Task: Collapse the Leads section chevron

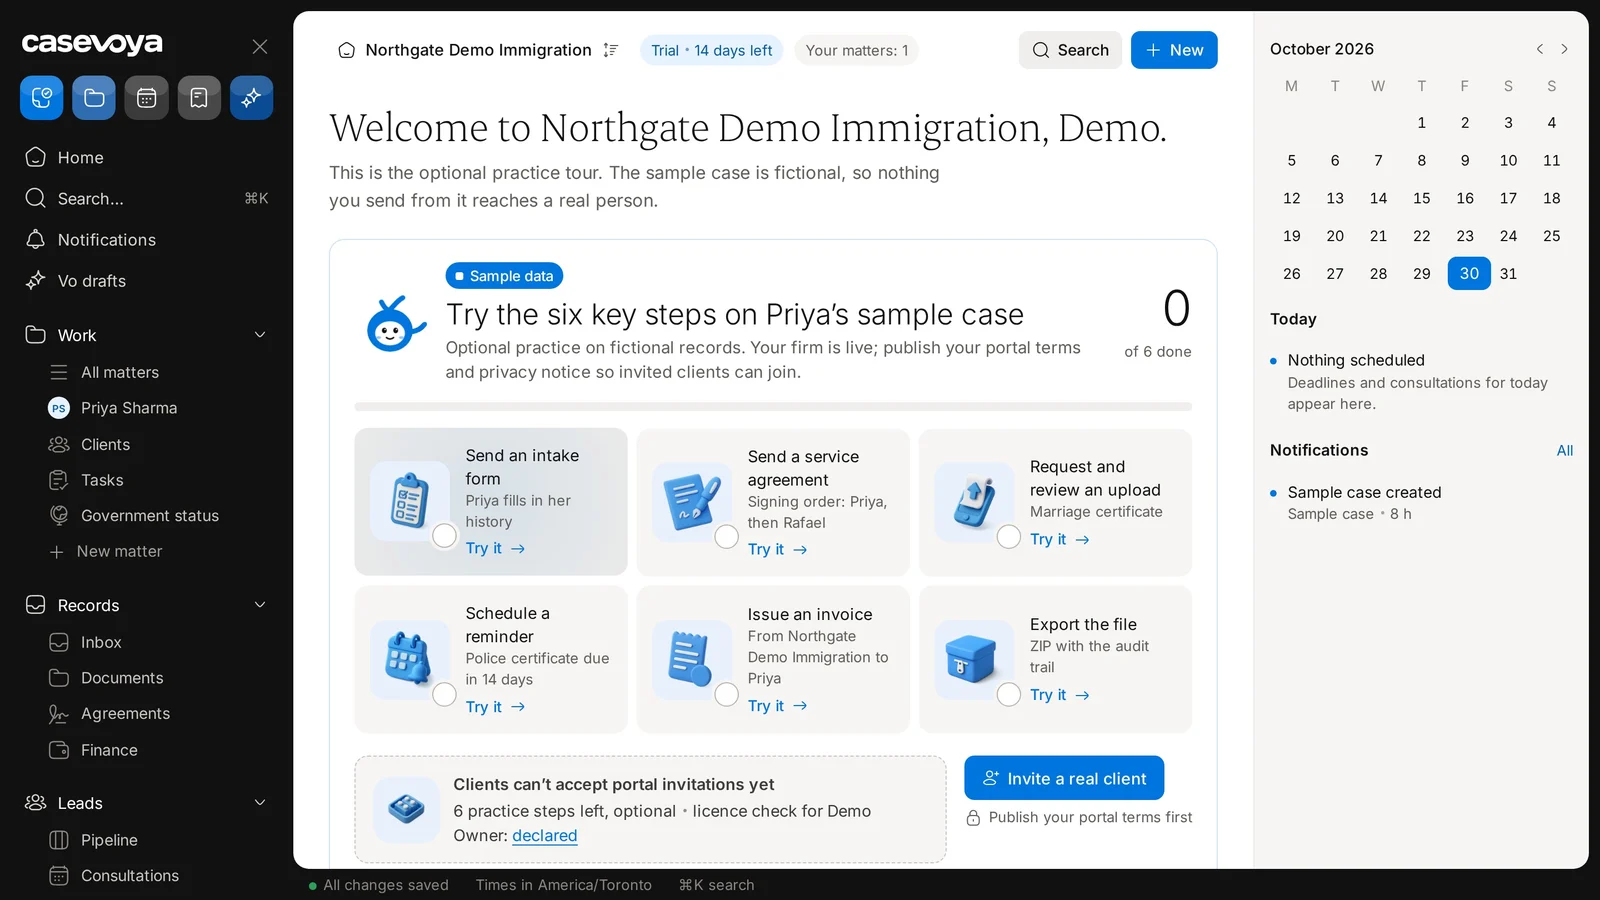Action: [x=260, y=803]
